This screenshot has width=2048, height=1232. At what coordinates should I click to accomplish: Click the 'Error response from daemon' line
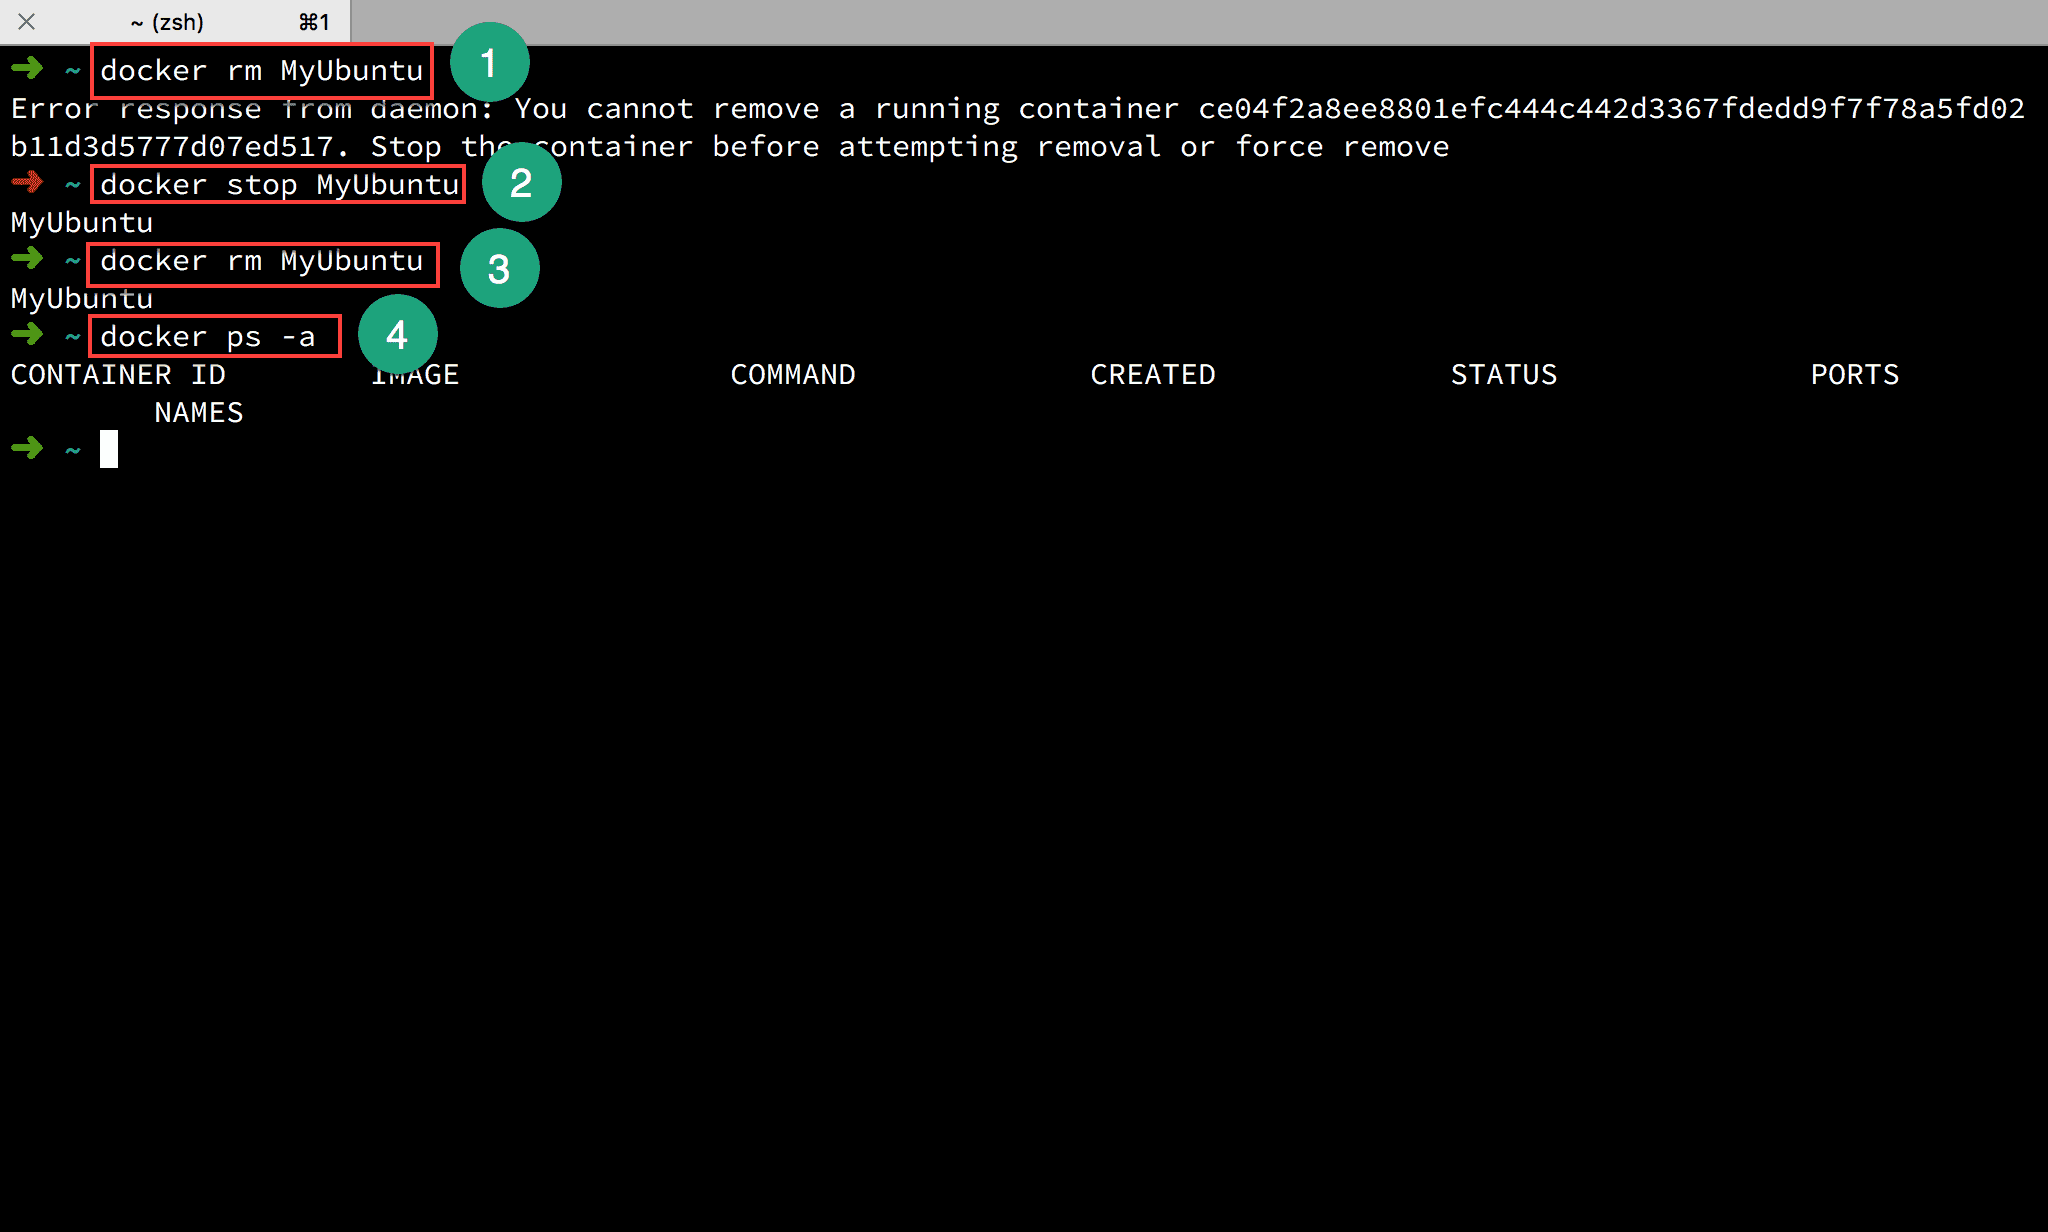coord(1018,108)
